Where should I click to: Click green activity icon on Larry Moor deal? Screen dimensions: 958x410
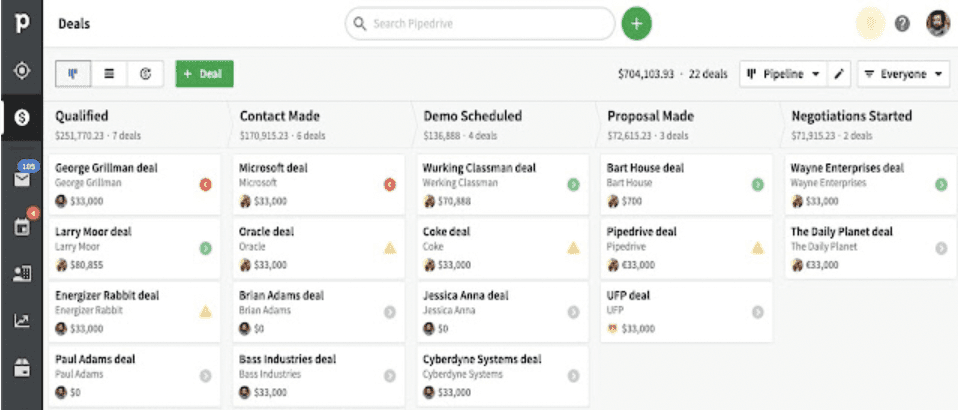205,248
